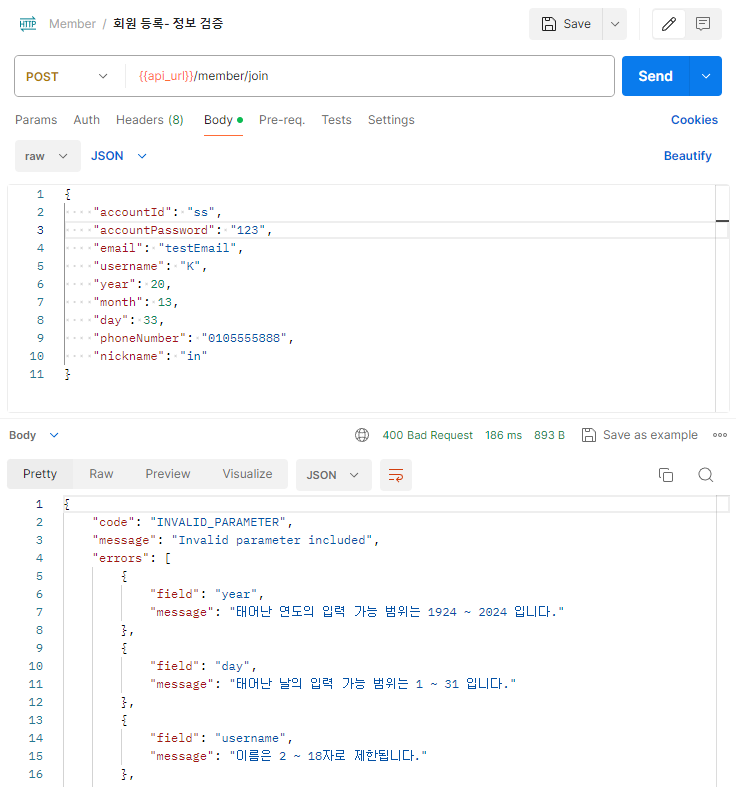Switch to the Params tab

coord(36,120)
